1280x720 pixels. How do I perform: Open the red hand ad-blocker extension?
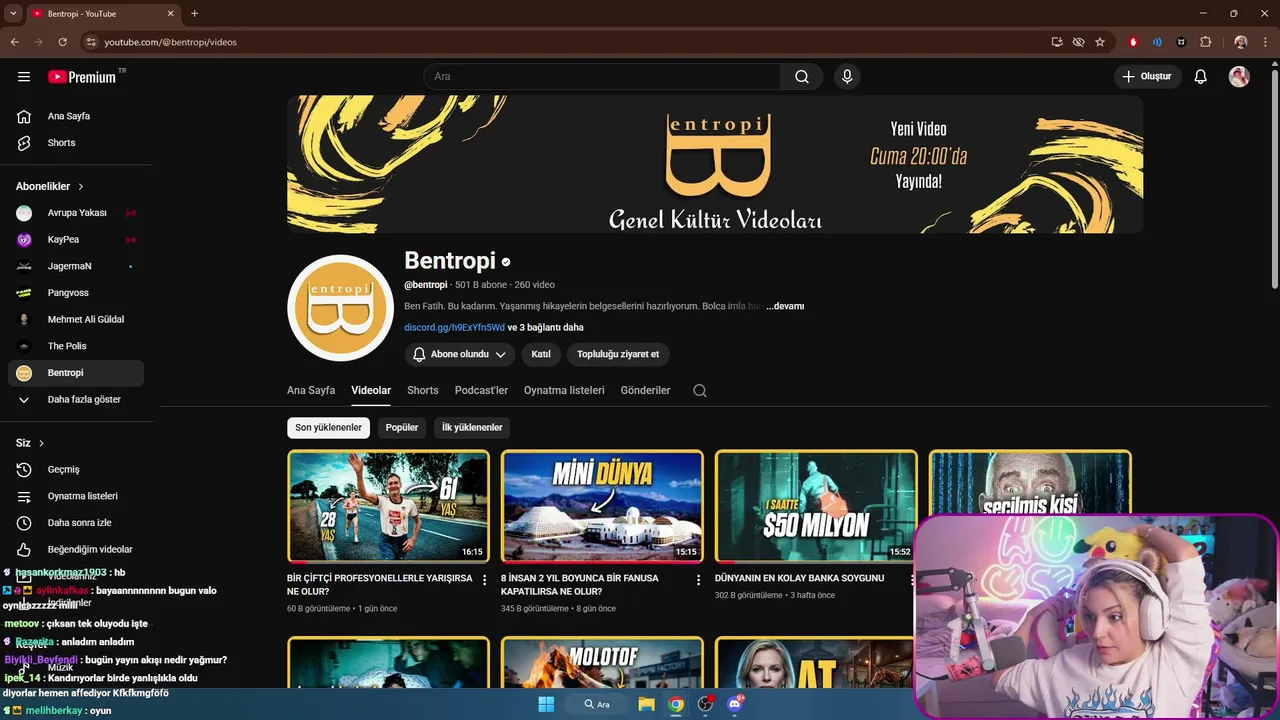point(1133,42)
